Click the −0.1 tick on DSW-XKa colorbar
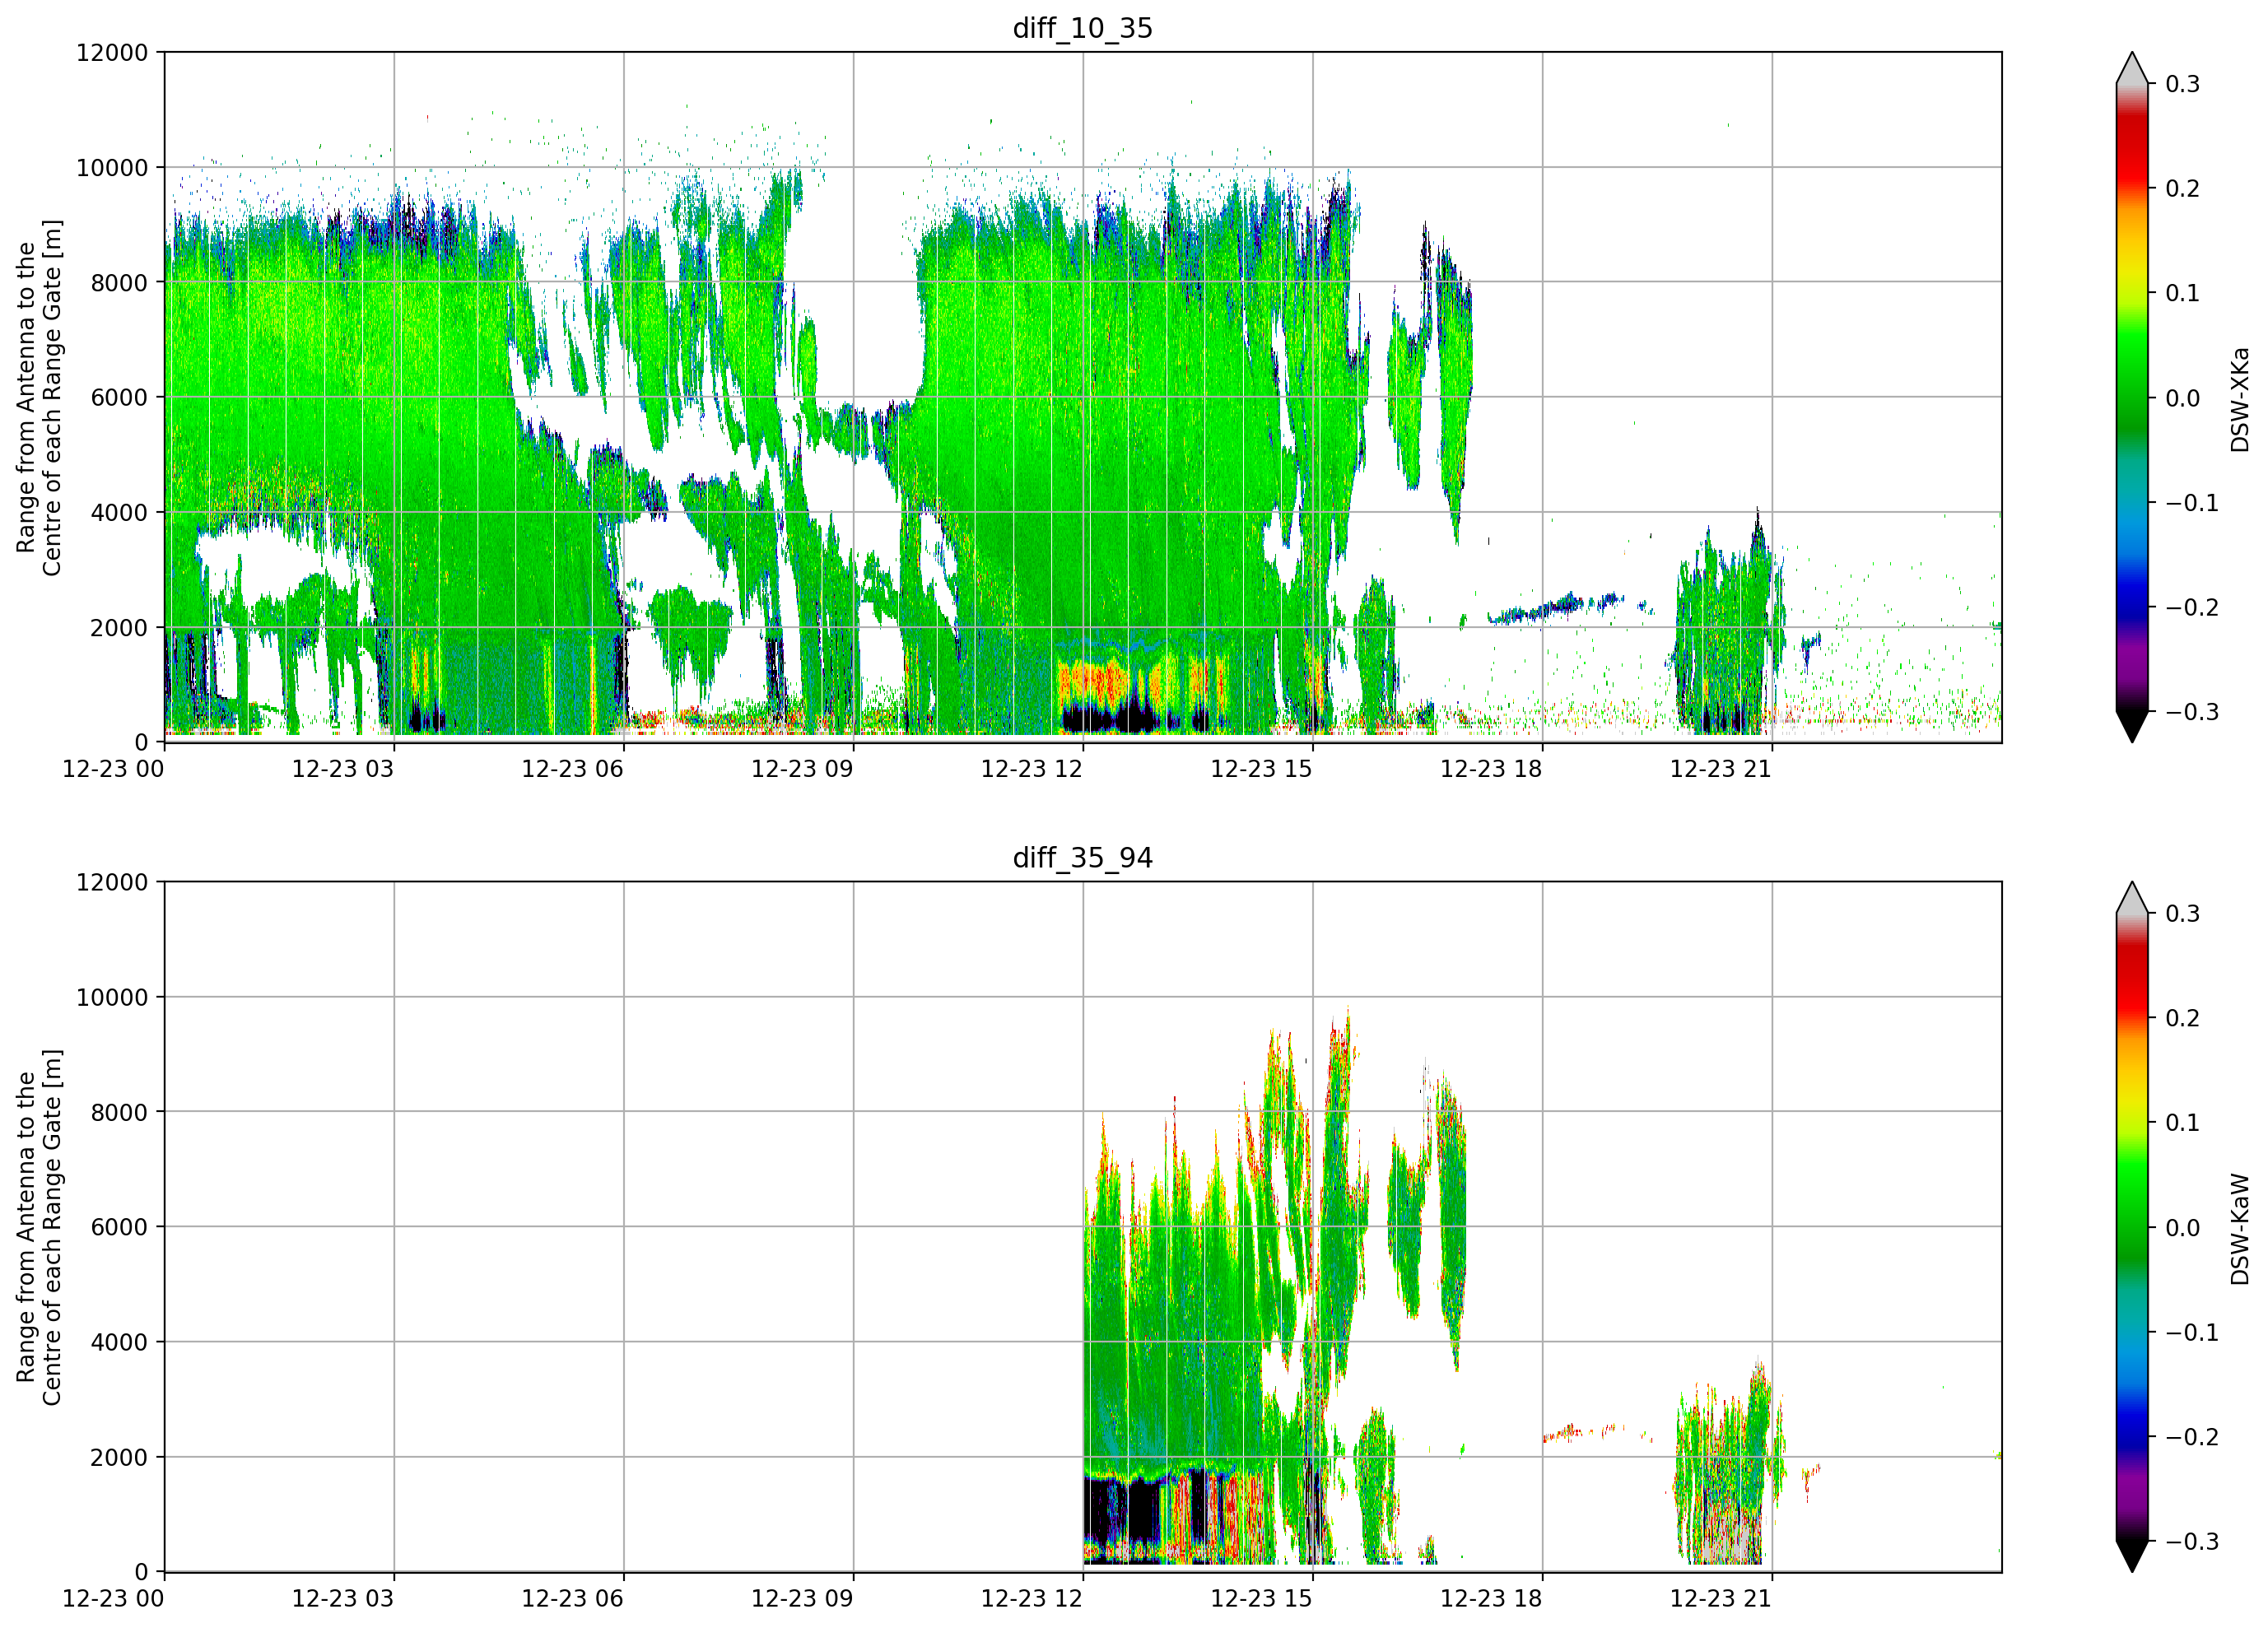This screenshot has height=1628, width=2268. click(x=2192, y=503)
